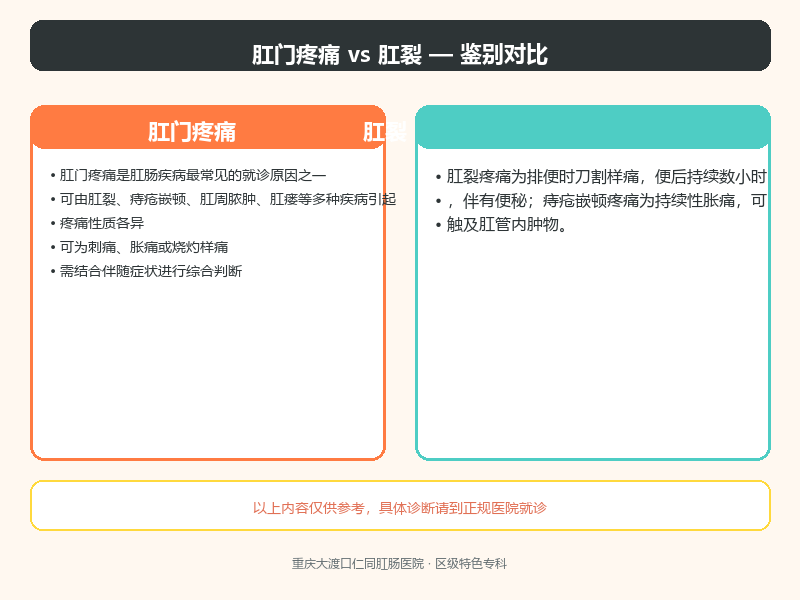Screen dimensions: 800x600
Task: Click the line 触及肛管内肿物。
Action: [502, 224]
